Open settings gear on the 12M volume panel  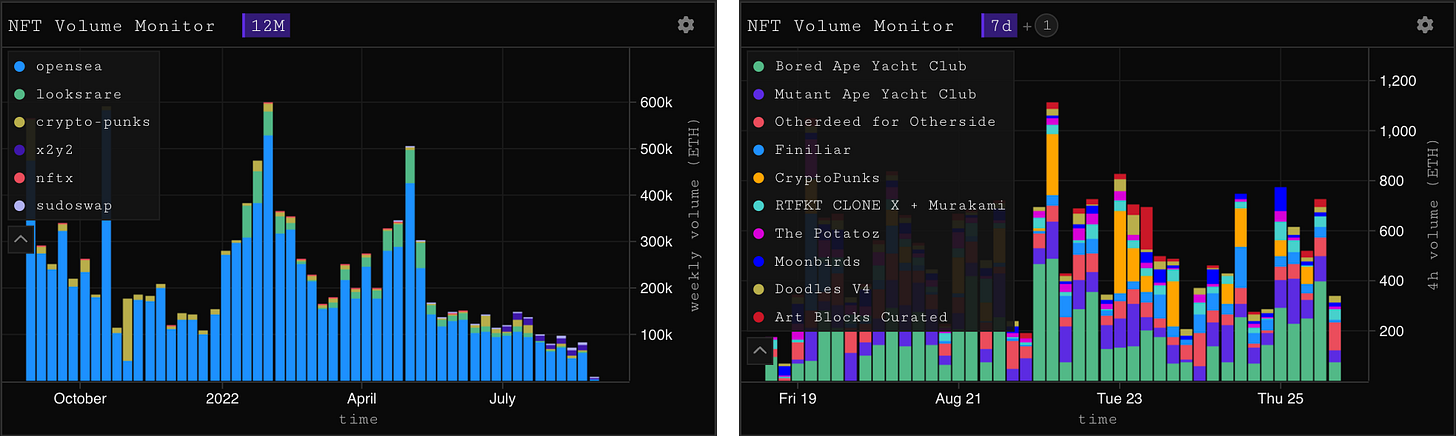coord(685,25)
